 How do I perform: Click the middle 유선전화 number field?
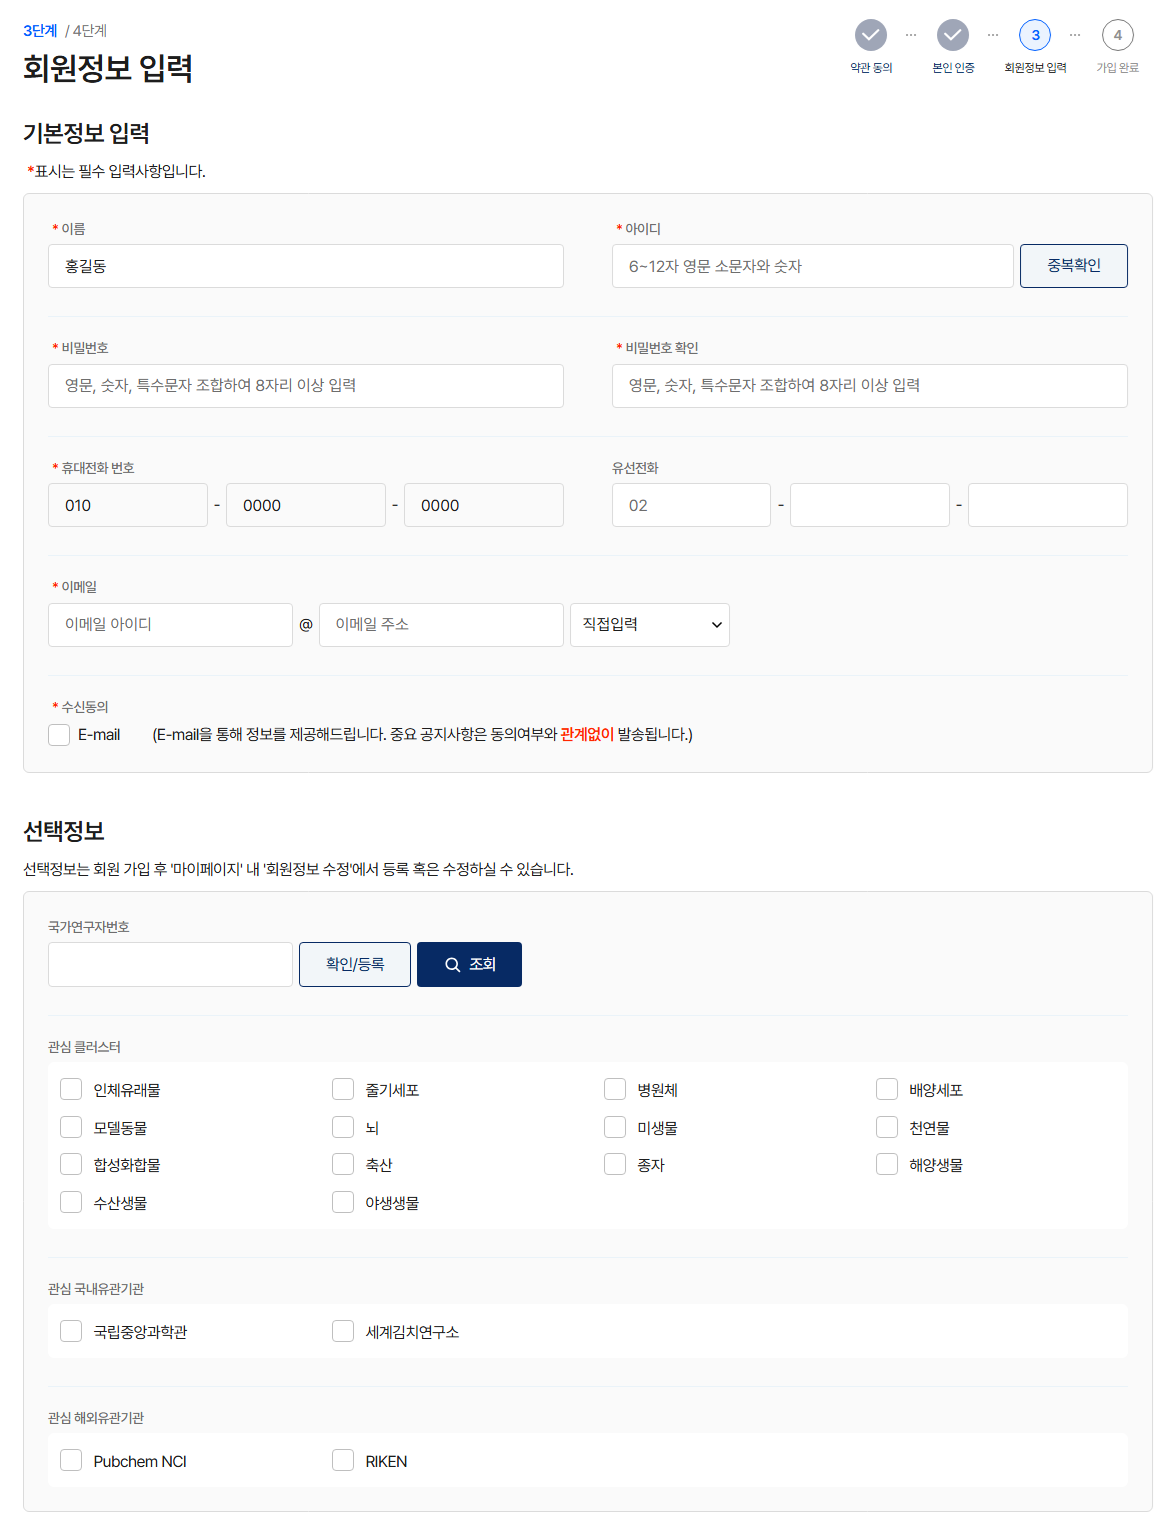pyautogui.click(x=870, y=505)
